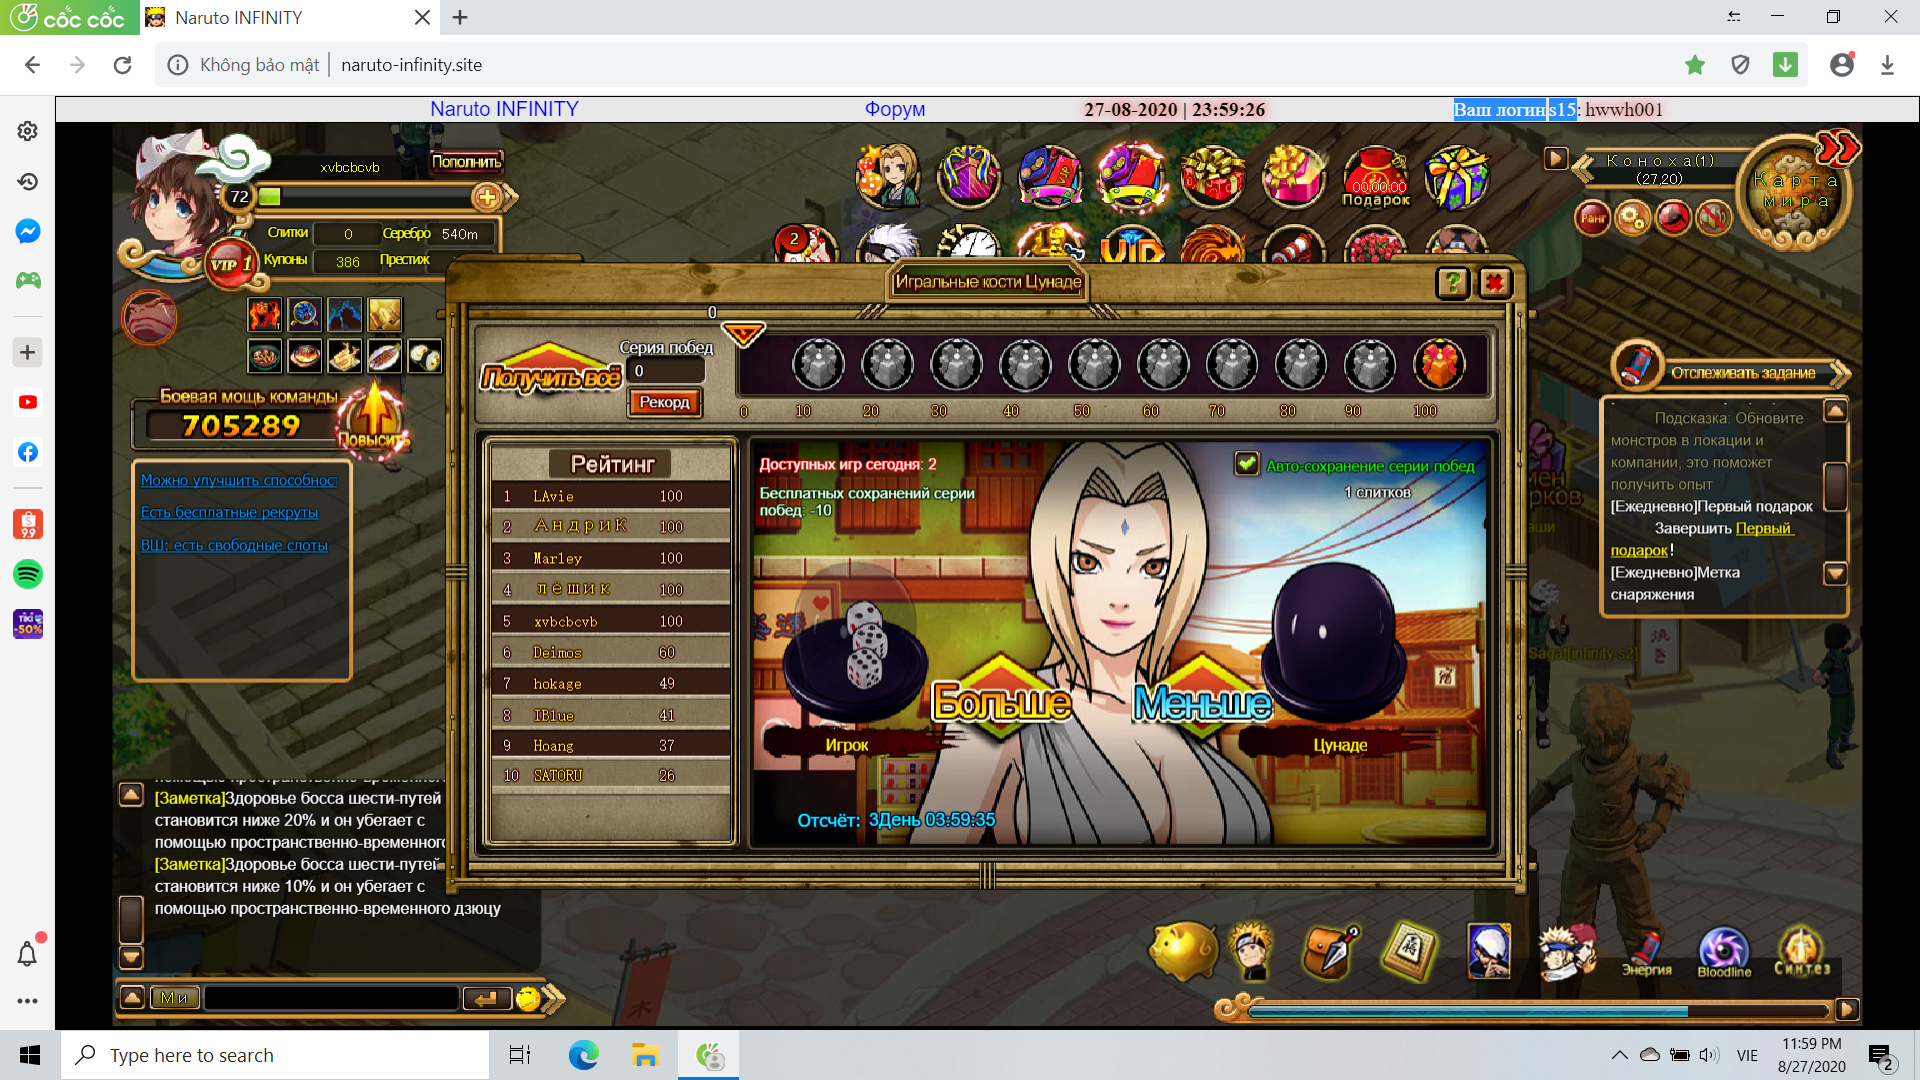Collapse the location panel play arrow
The height and width of the screenshot is (1080, 1920).
pyautogui.click(x=1555, y=158)
